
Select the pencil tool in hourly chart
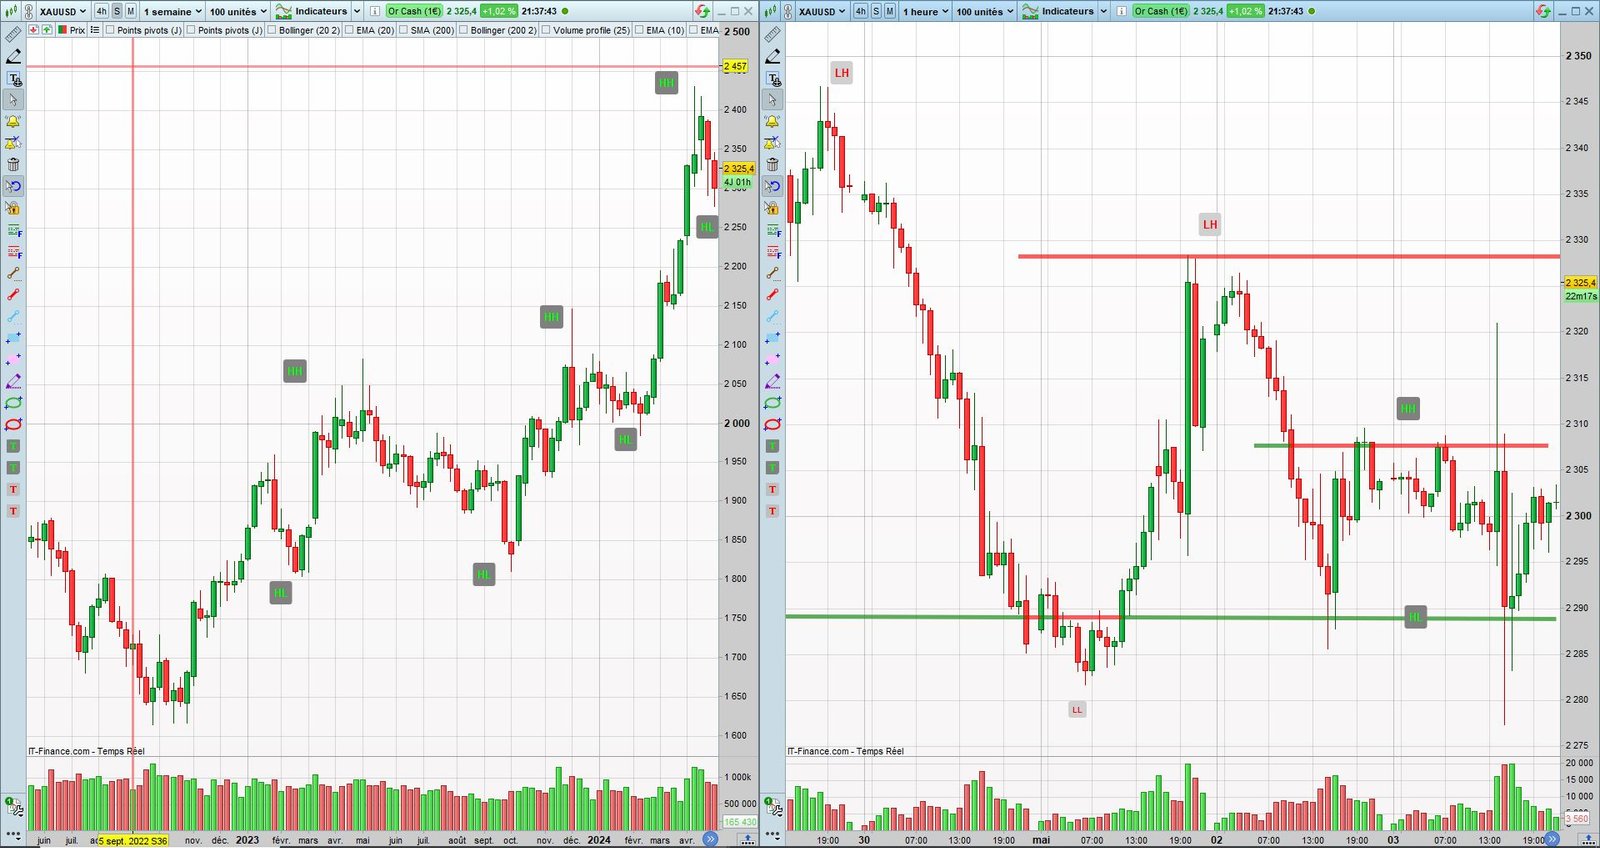click(772, 57)
